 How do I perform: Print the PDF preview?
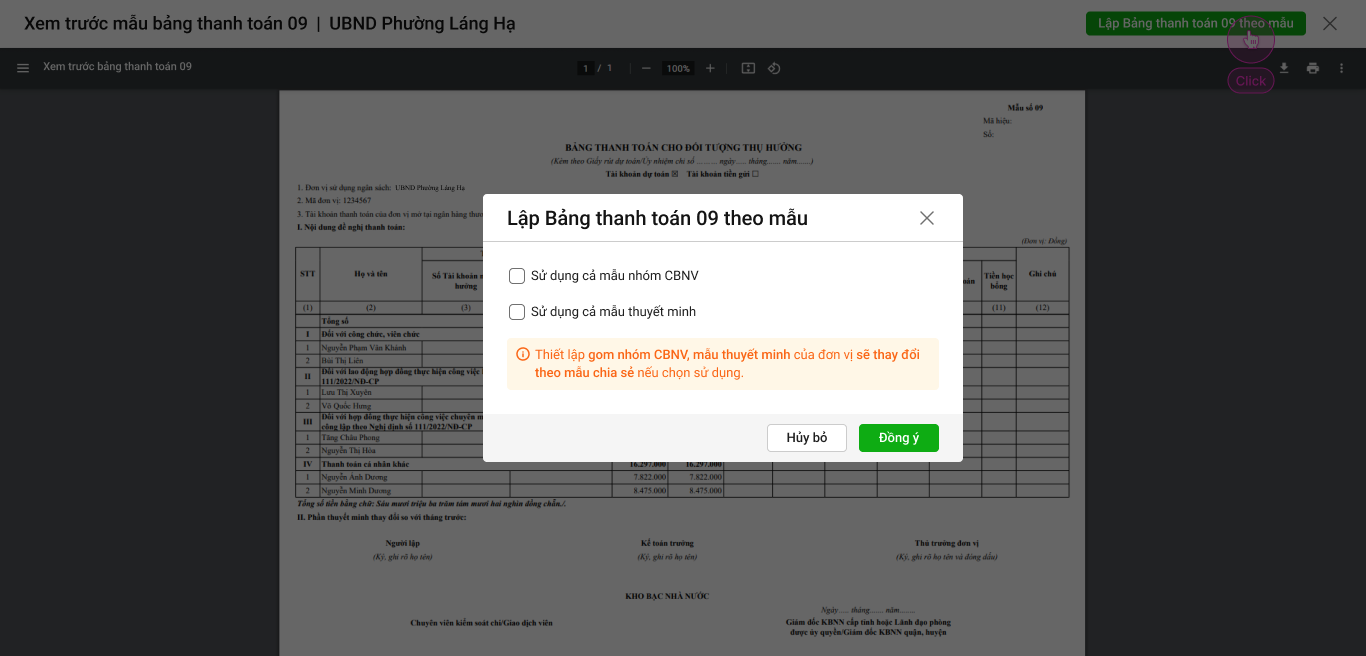(1313, 68)
